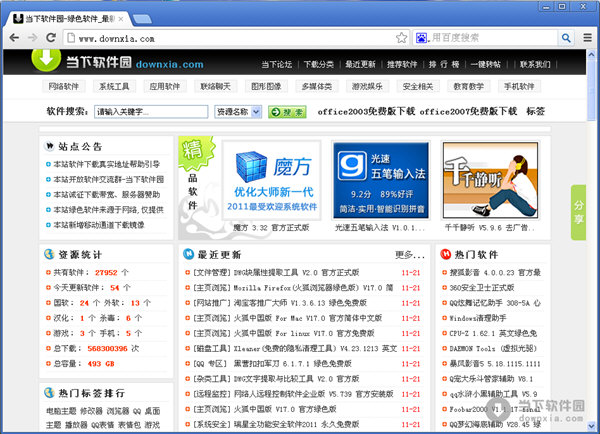Open 最近更新 in the top navigation
600x434 pixels.
coord(360,64)
